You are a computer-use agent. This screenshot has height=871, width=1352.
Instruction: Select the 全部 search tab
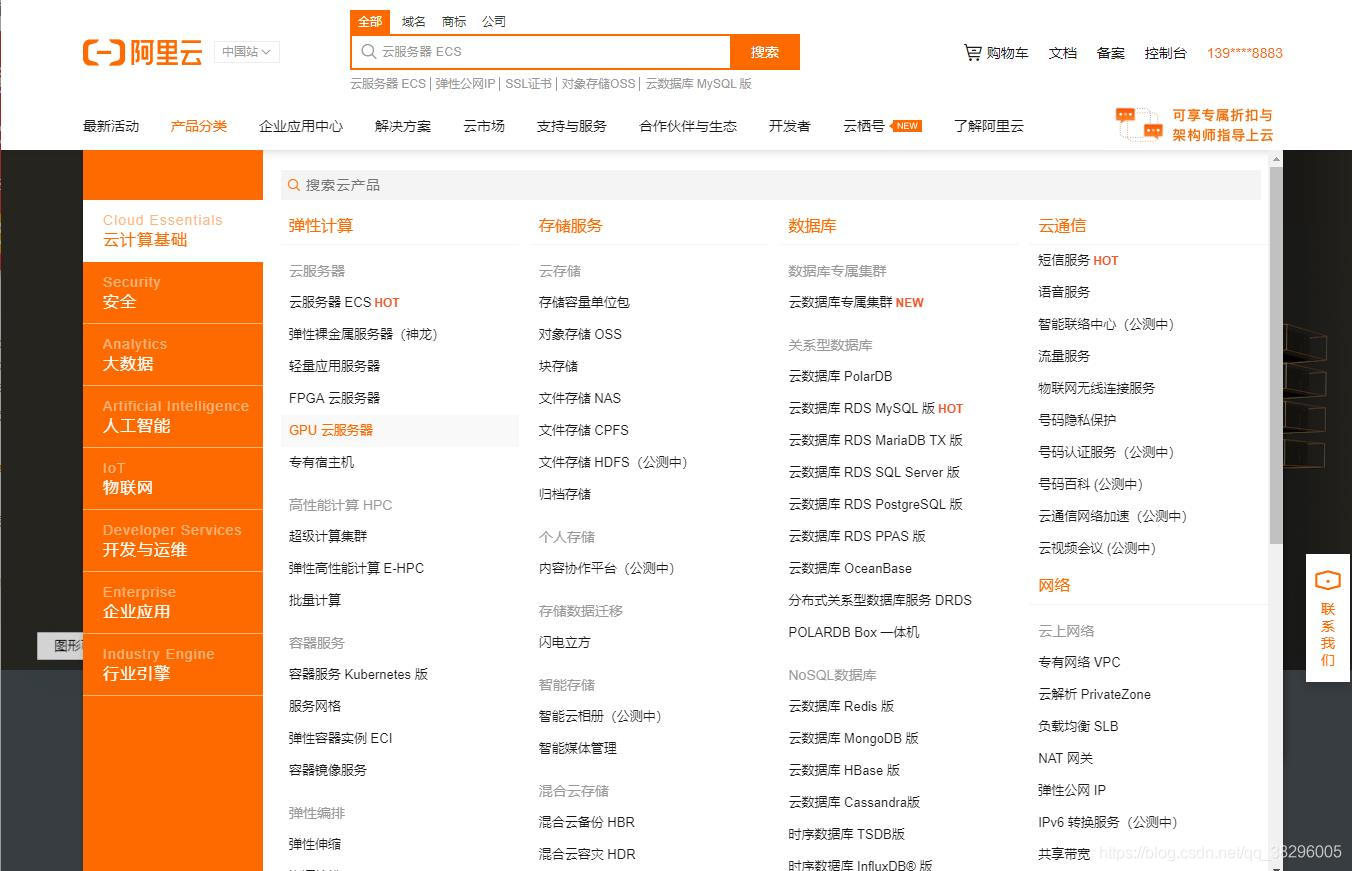369,21
